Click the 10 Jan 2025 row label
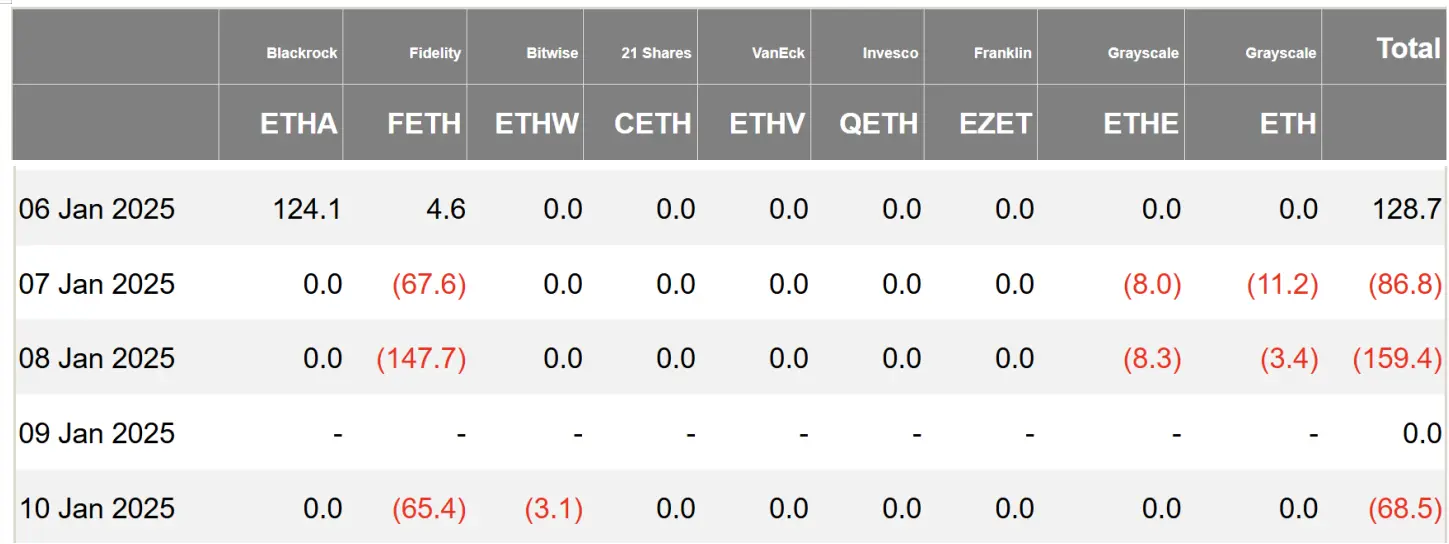The width and height of the screenshot is (1449, 544). (97, 508)
